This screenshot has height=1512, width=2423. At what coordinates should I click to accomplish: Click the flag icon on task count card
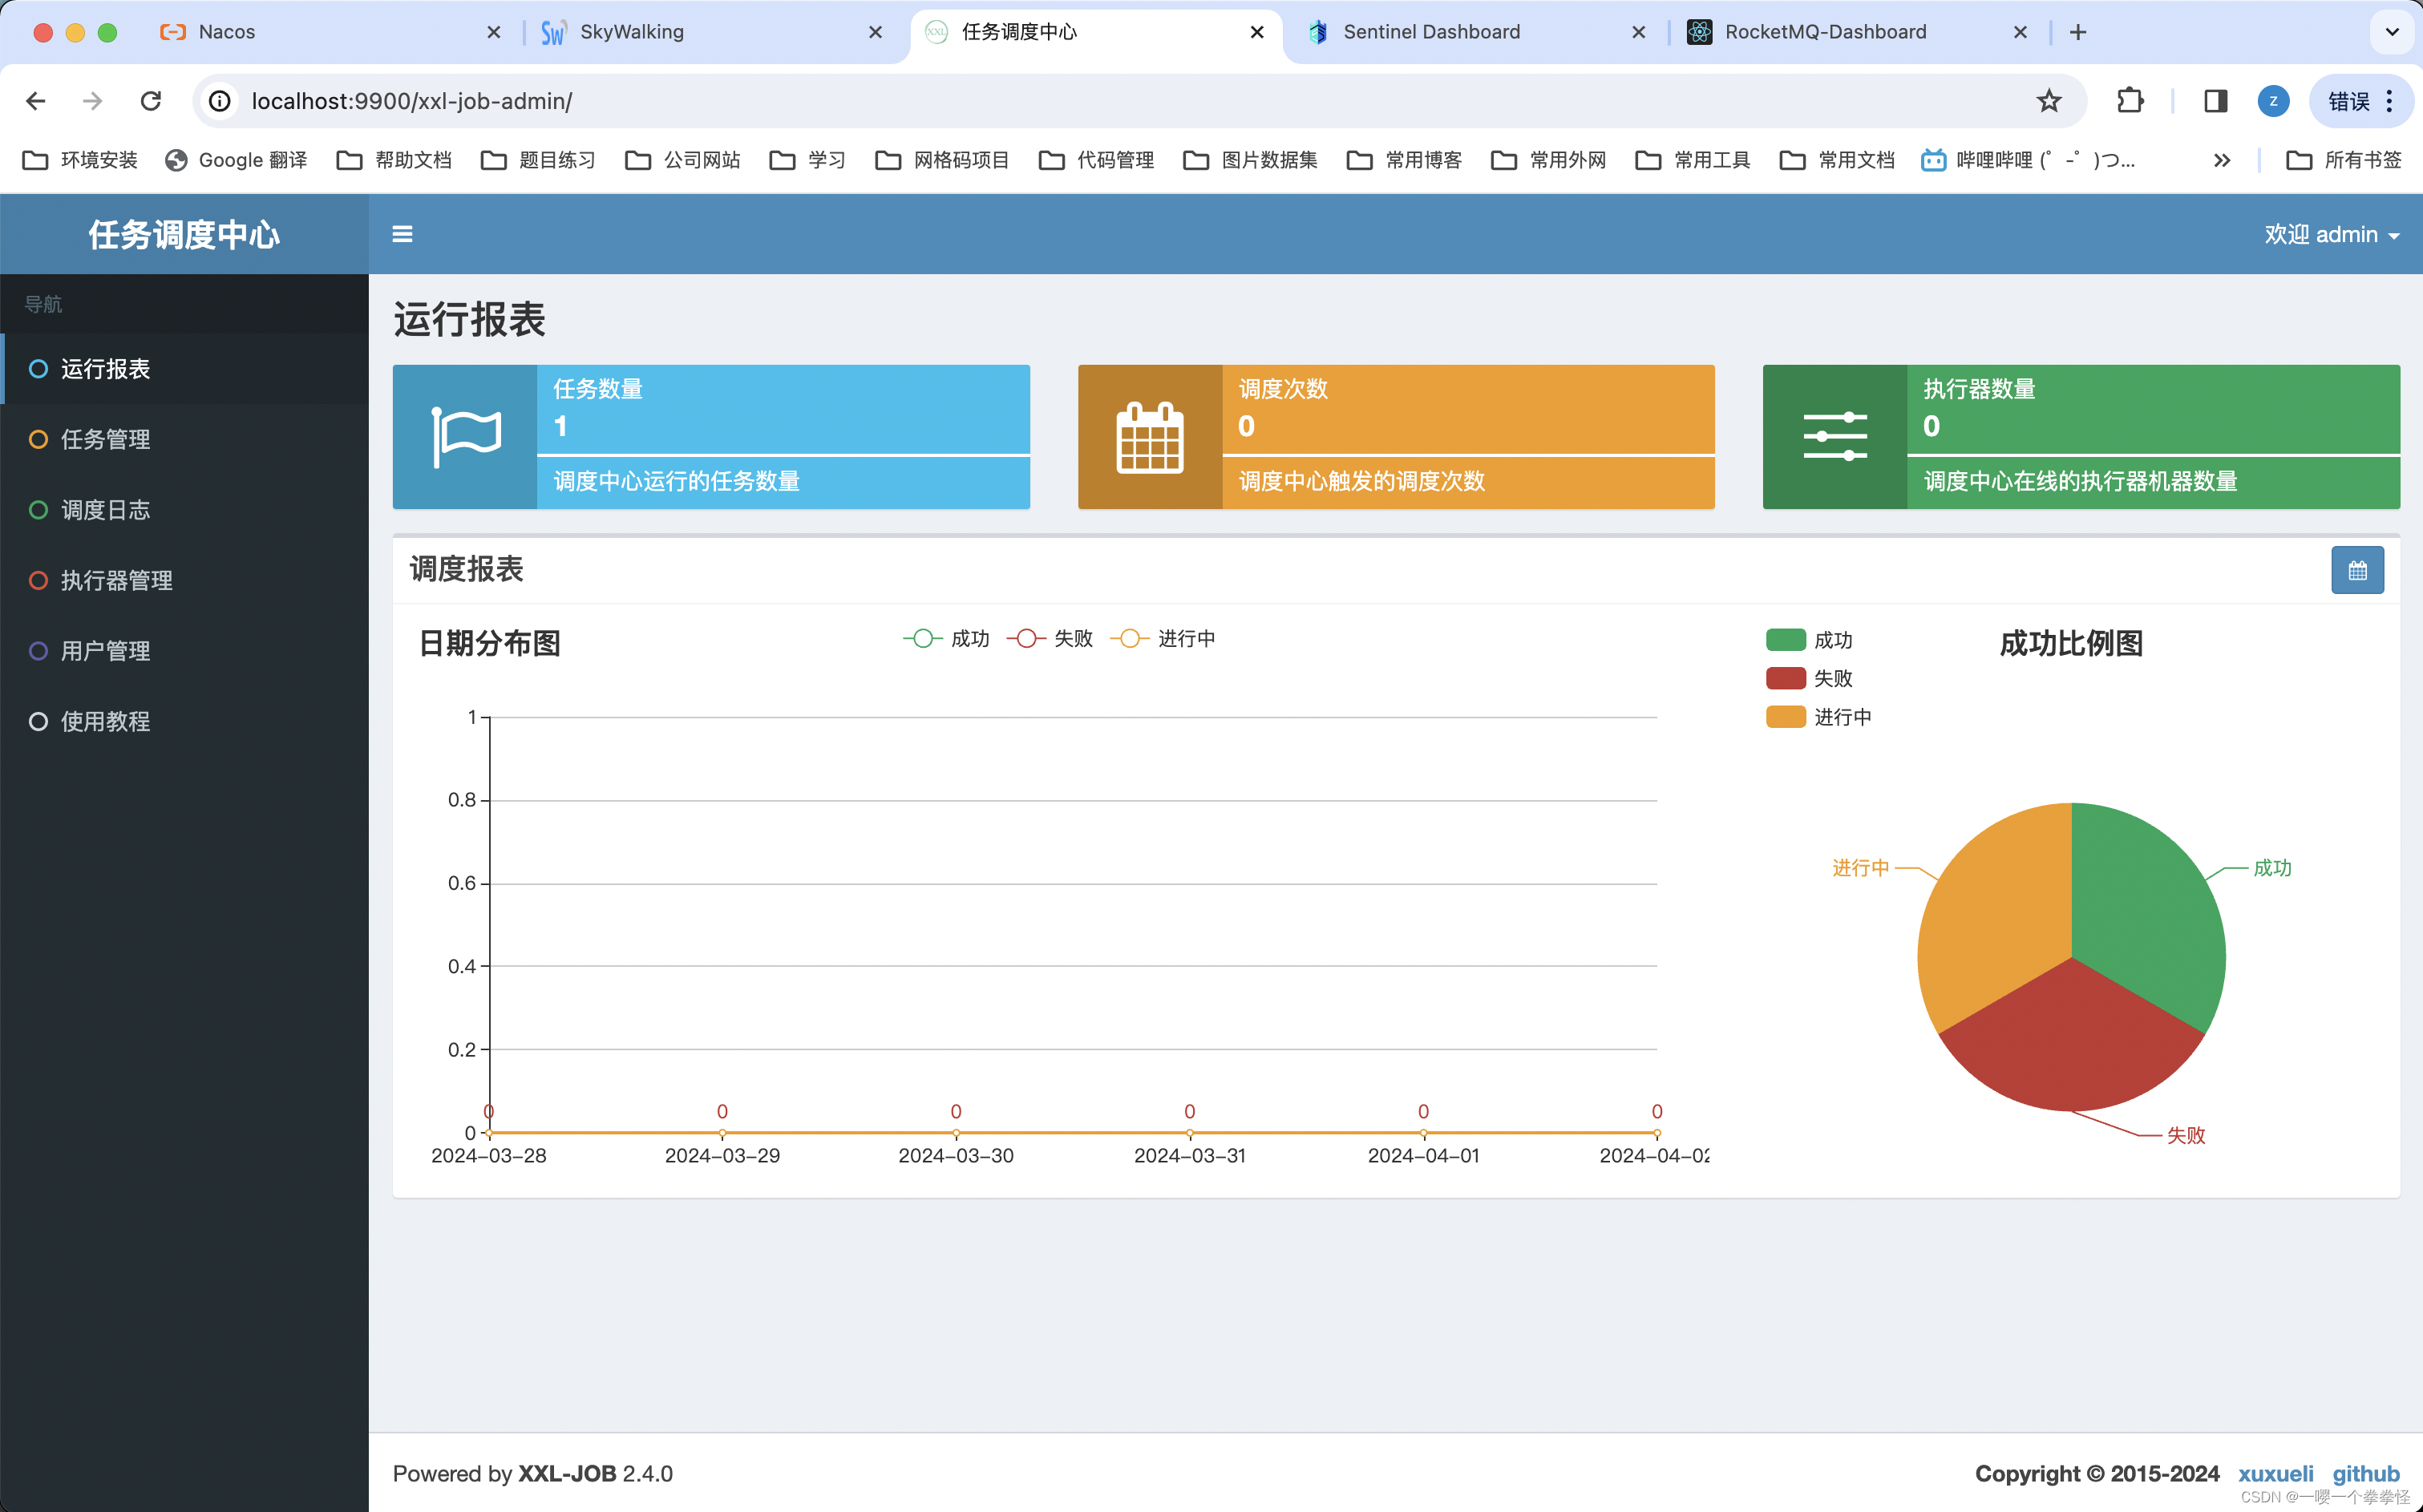[x=465, y=437]
